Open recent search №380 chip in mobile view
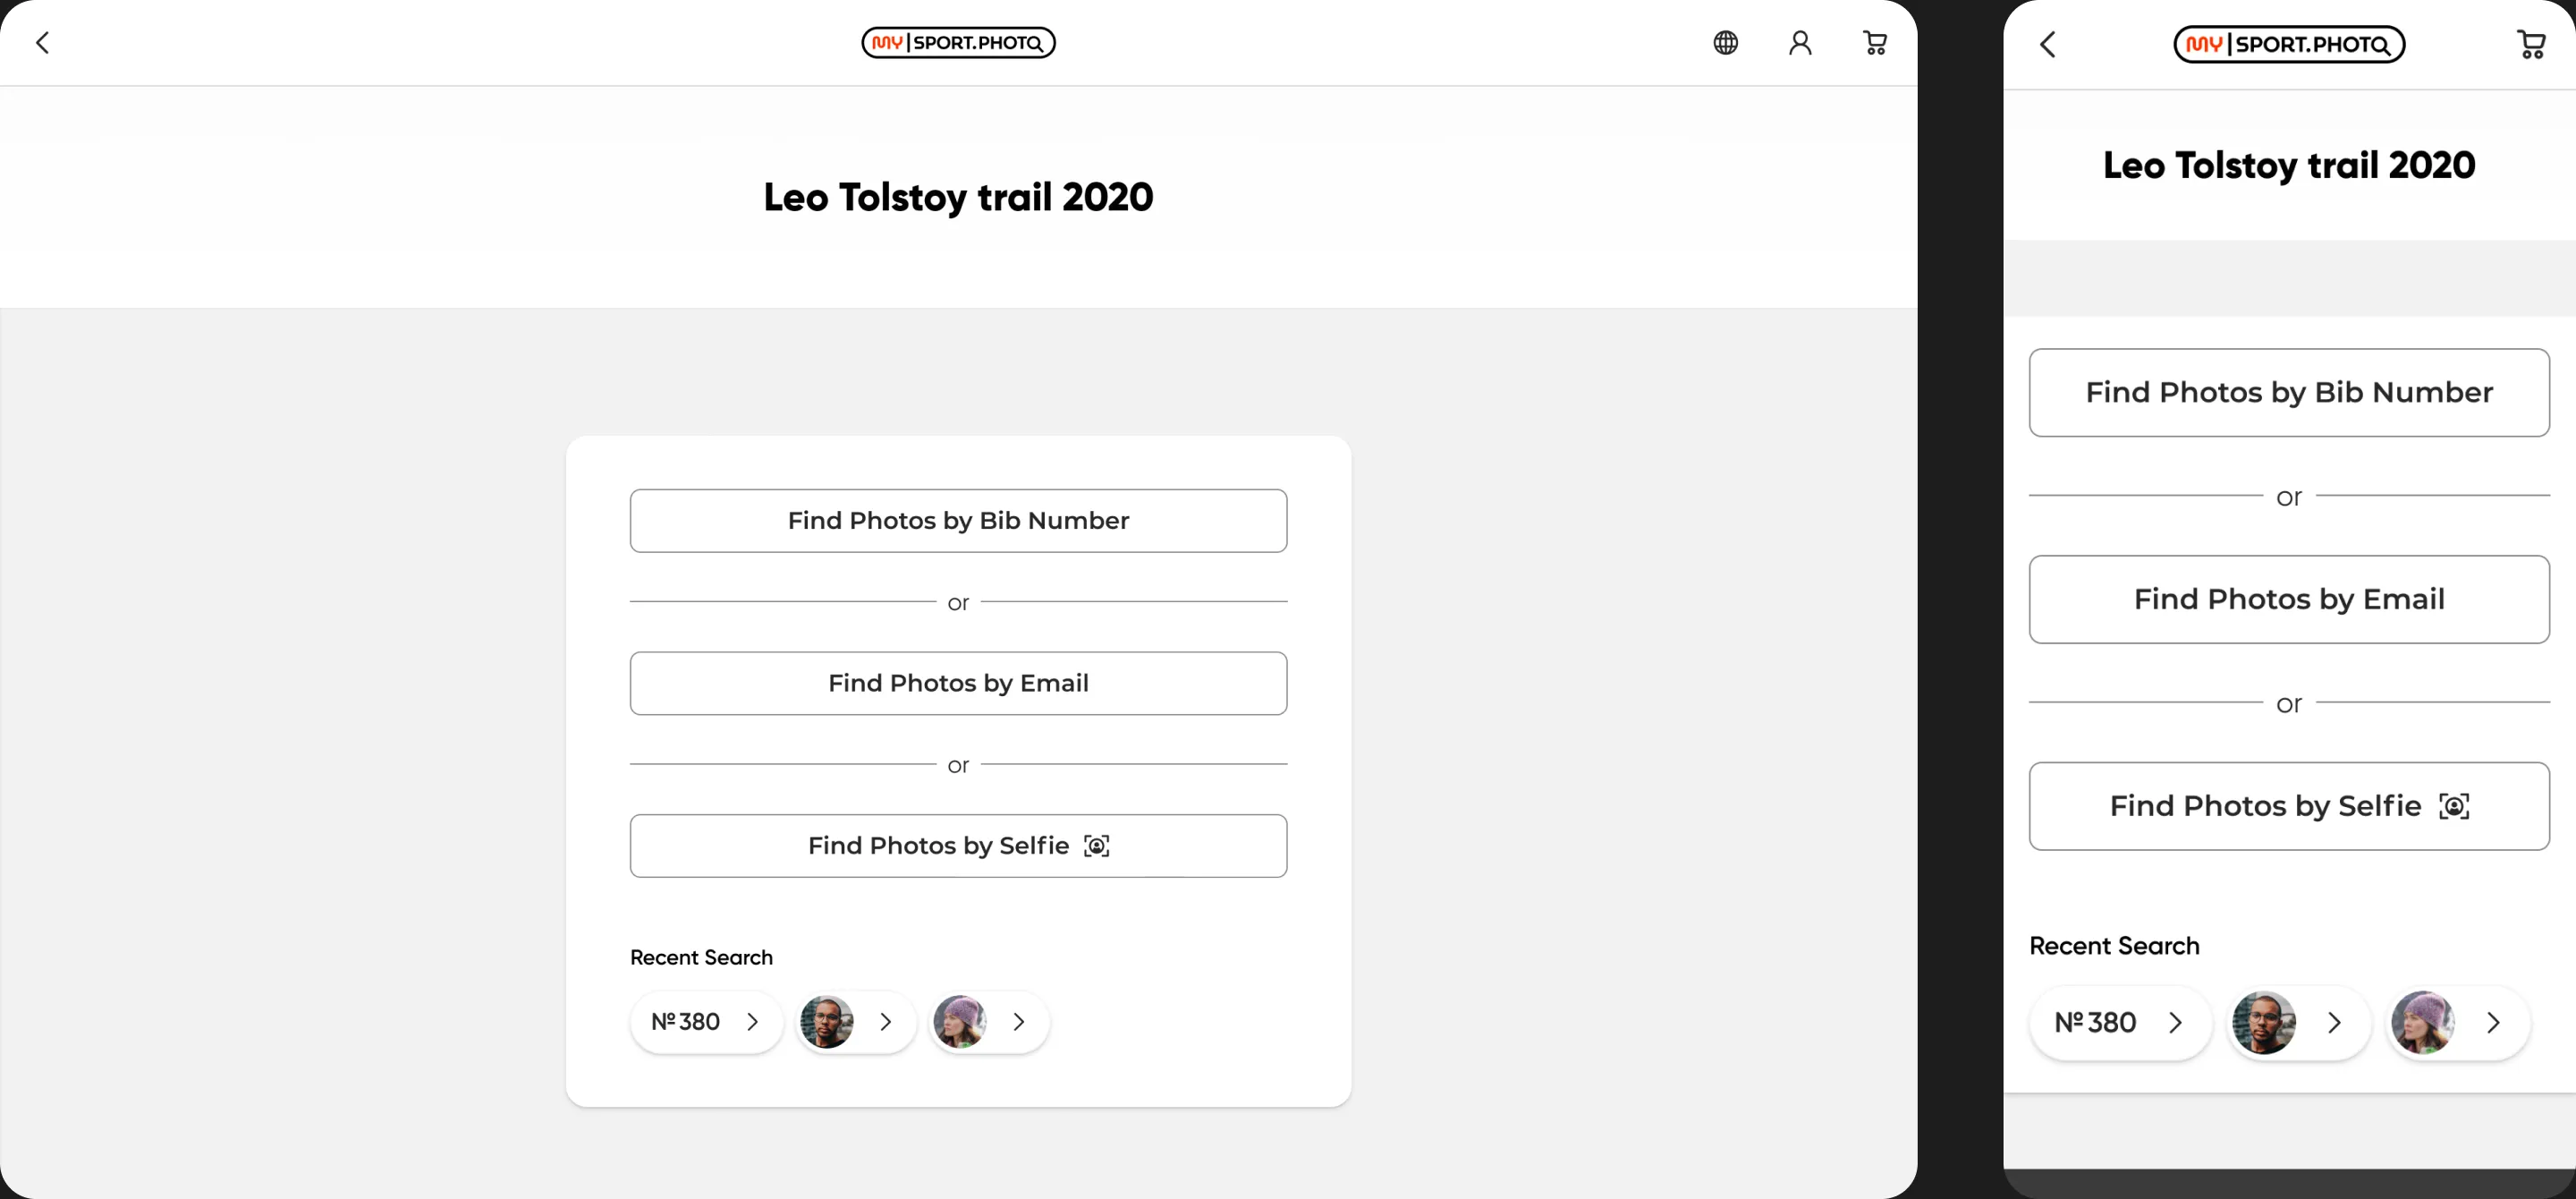 pyautogui.click(x=2120, y=1023)
